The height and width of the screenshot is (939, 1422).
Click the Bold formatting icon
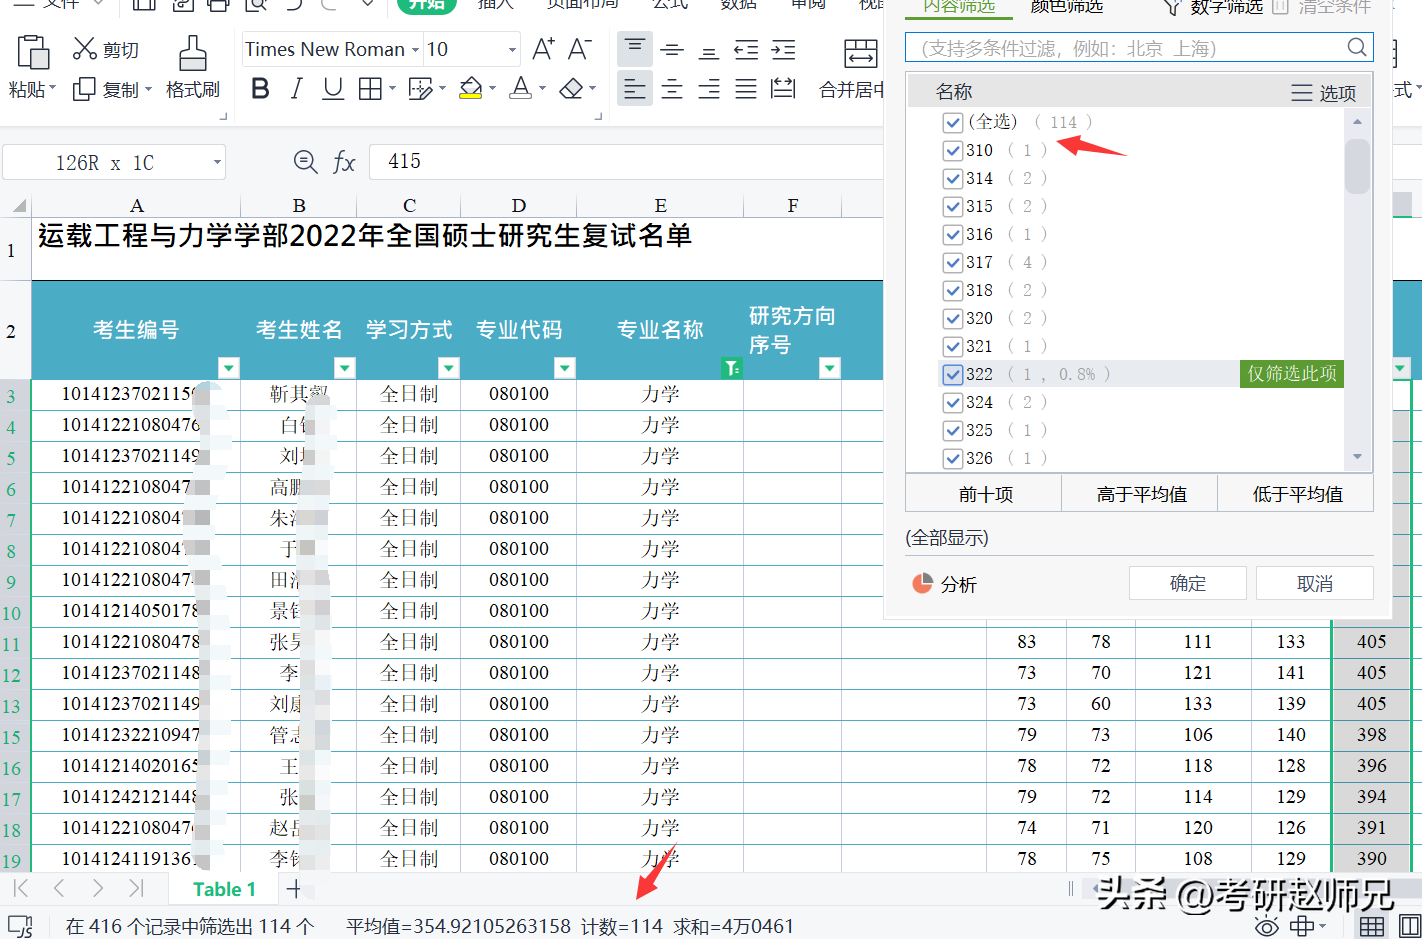point(260,89)
